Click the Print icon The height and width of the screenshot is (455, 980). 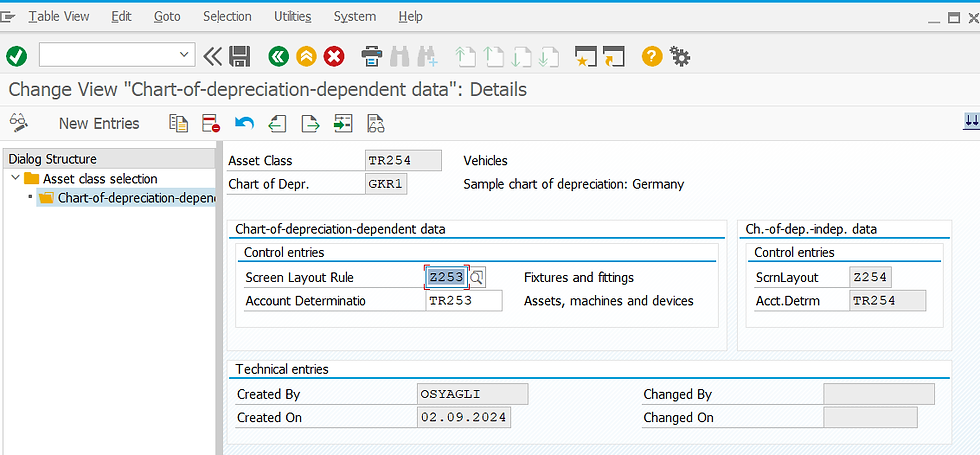coord(372,57)
